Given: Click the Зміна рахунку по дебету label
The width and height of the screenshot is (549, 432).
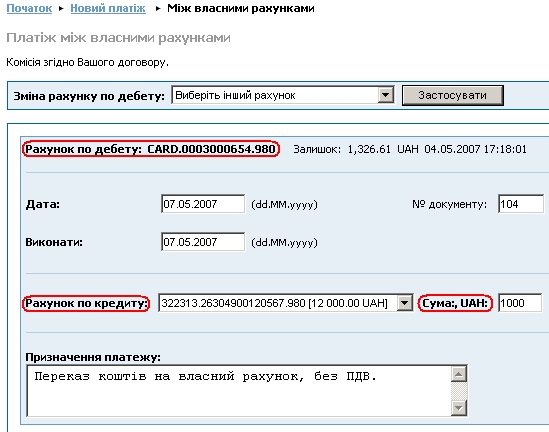Looking at the screenshot, I should (x=89, y=96).
